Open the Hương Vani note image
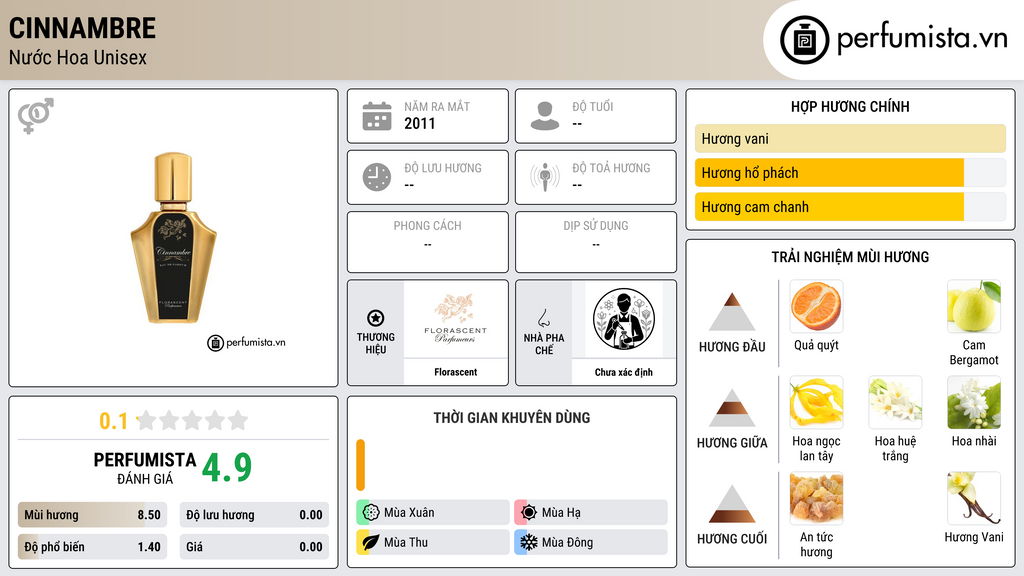Screen dimensions: 1024x576 (x=974, y=498)
